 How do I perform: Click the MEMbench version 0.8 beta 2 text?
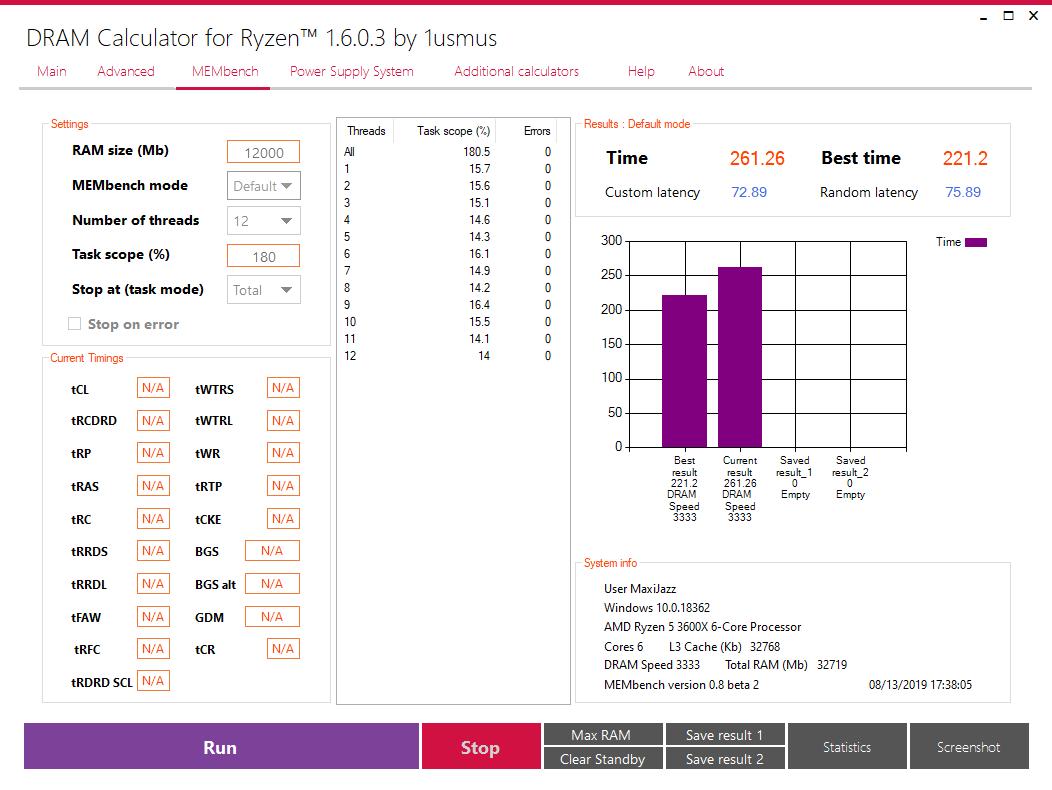[x=681, y=685]
